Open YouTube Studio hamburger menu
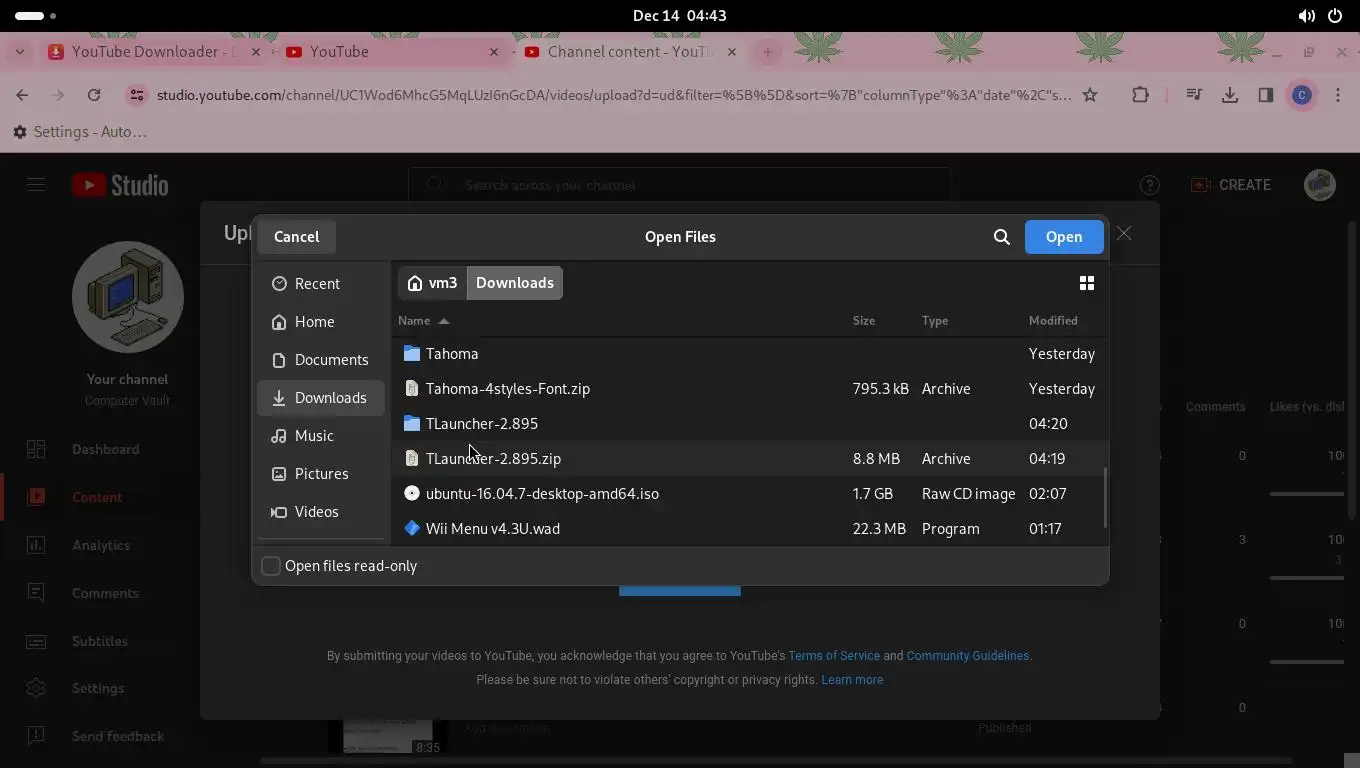 click(x=36, y=185)
